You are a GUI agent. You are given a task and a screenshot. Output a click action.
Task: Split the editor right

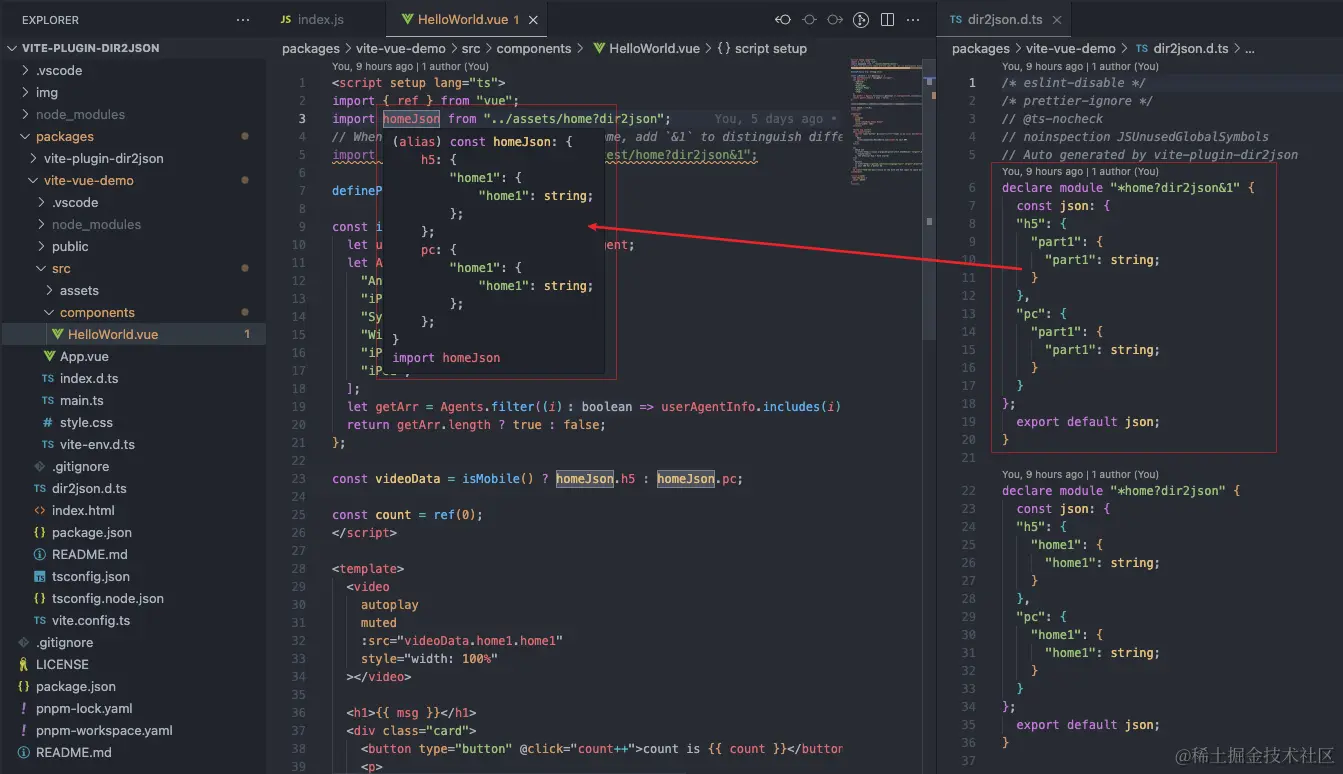pos(888,19)
